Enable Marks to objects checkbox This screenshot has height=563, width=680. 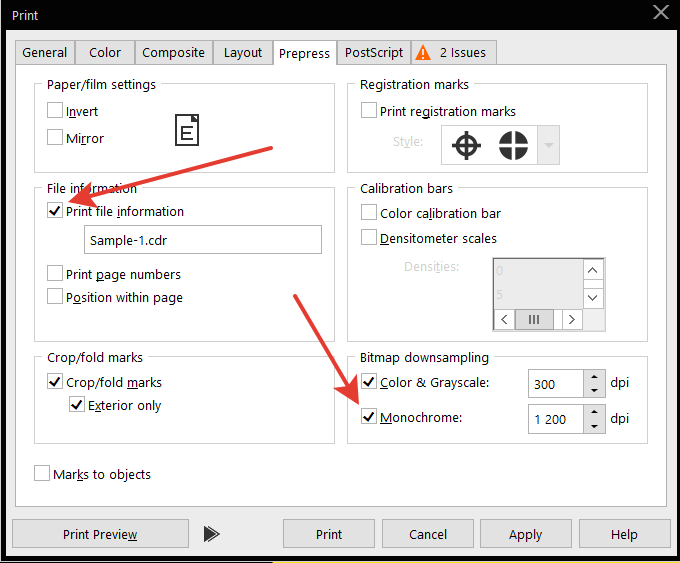tap(42, 473)
